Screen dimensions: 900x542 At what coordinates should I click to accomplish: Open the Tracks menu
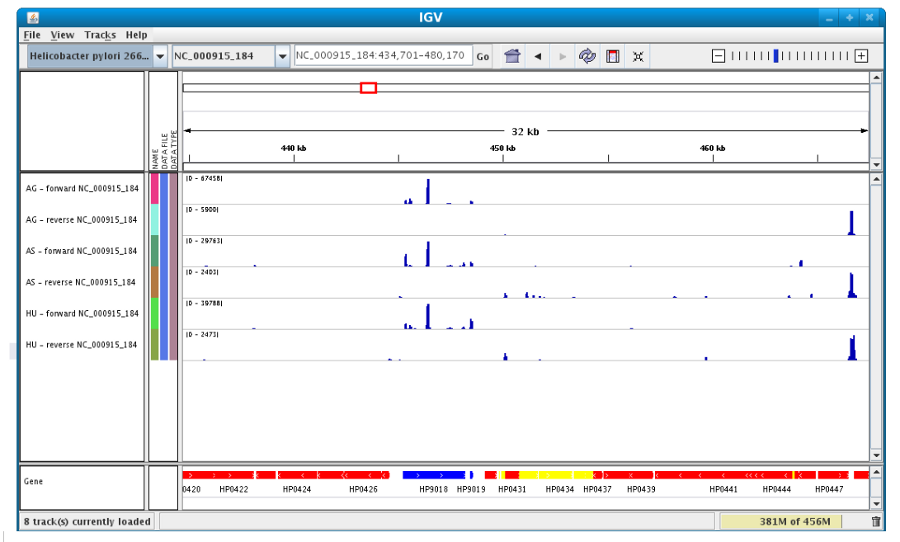click(100, 35)
